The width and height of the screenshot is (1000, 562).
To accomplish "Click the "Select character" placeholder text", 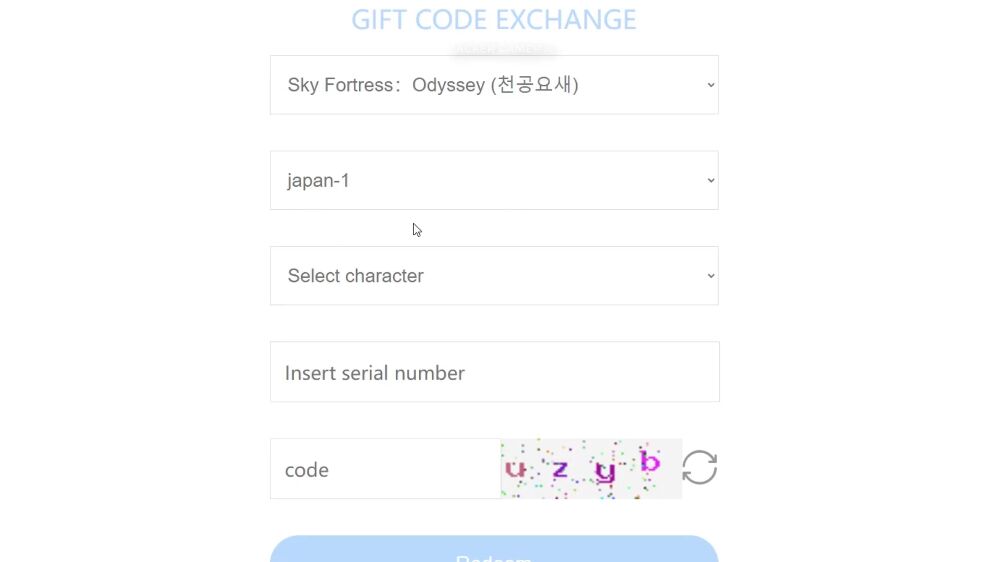I will coord(355,276).
